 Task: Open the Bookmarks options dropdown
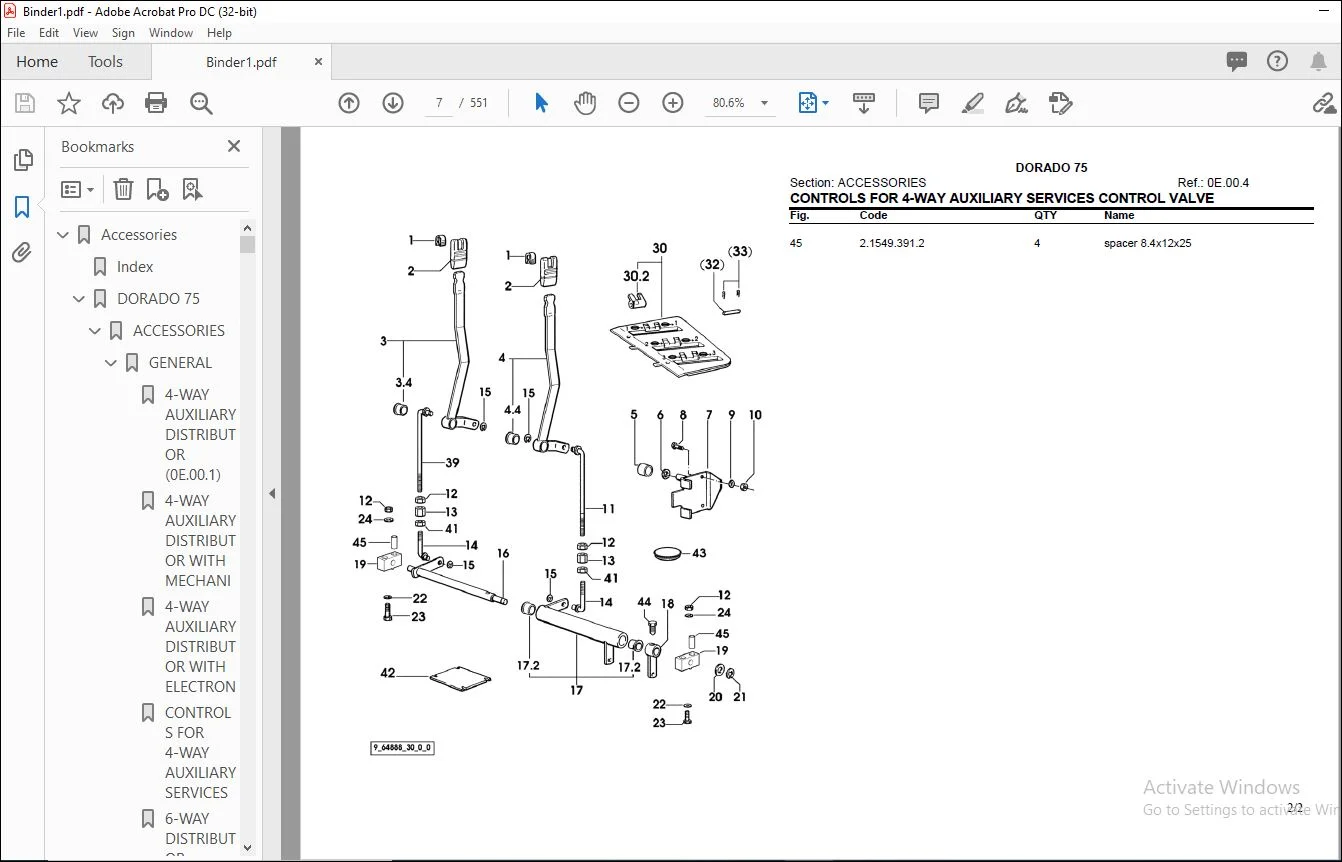[x=78, y=189]
